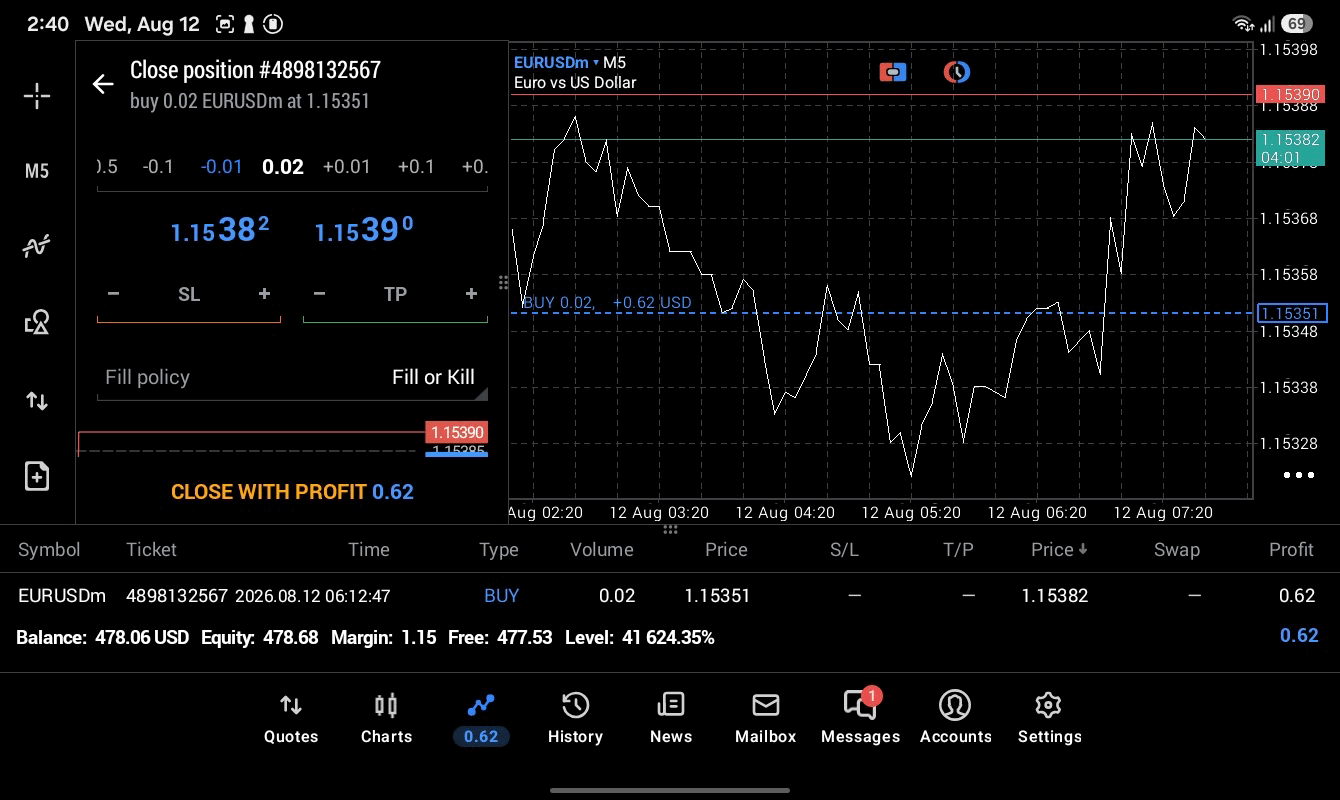Decrease Stop Loss with minus button

tap(114, 294)
